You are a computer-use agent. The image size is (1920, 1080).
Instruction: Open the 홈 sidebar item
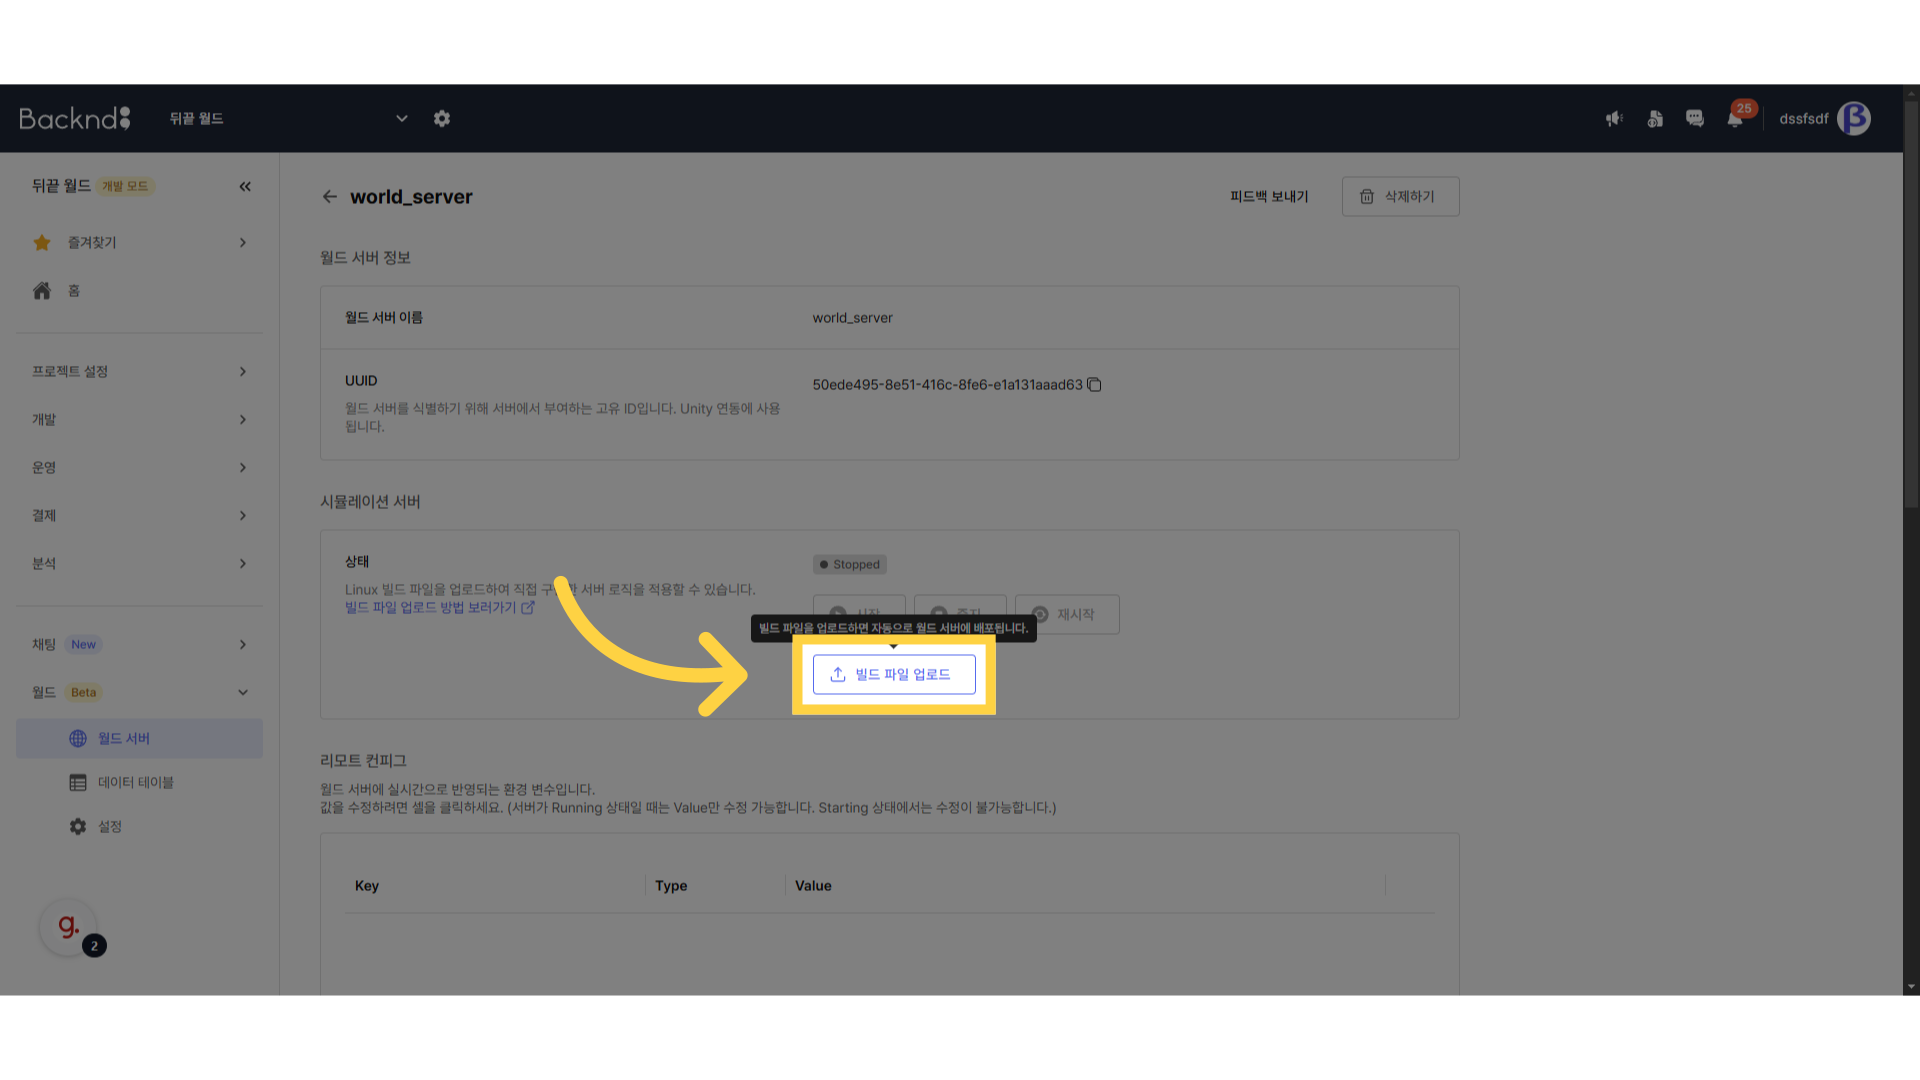point(73,291)
